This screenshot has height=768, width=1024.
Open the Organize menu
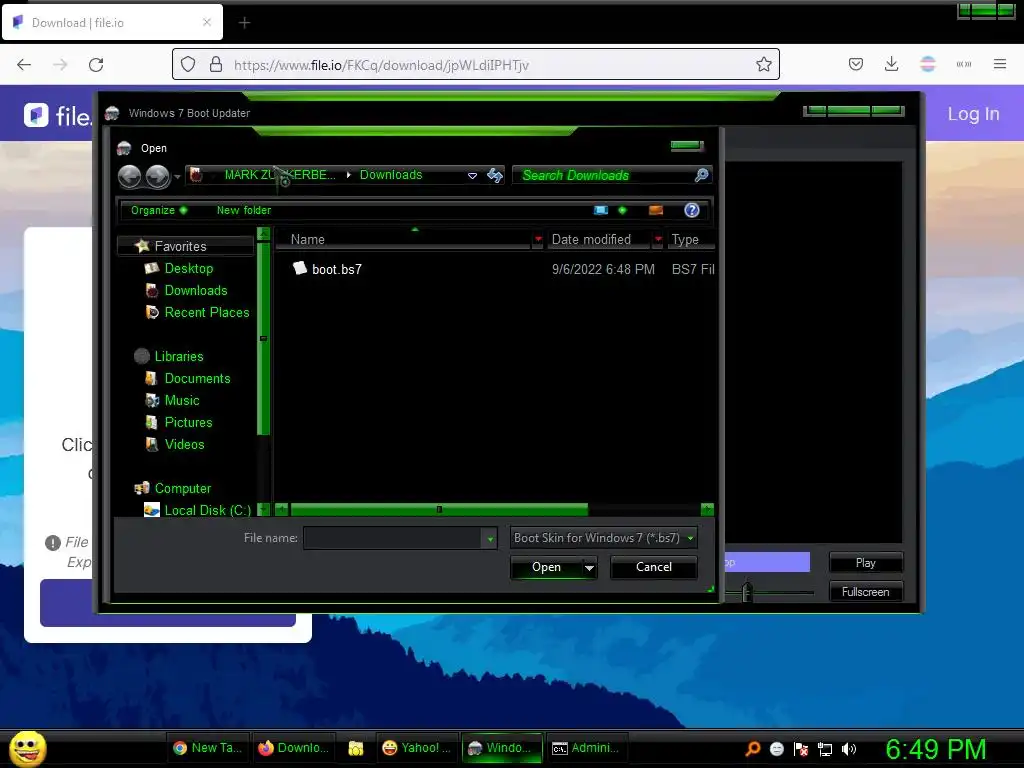coord(159,210)
